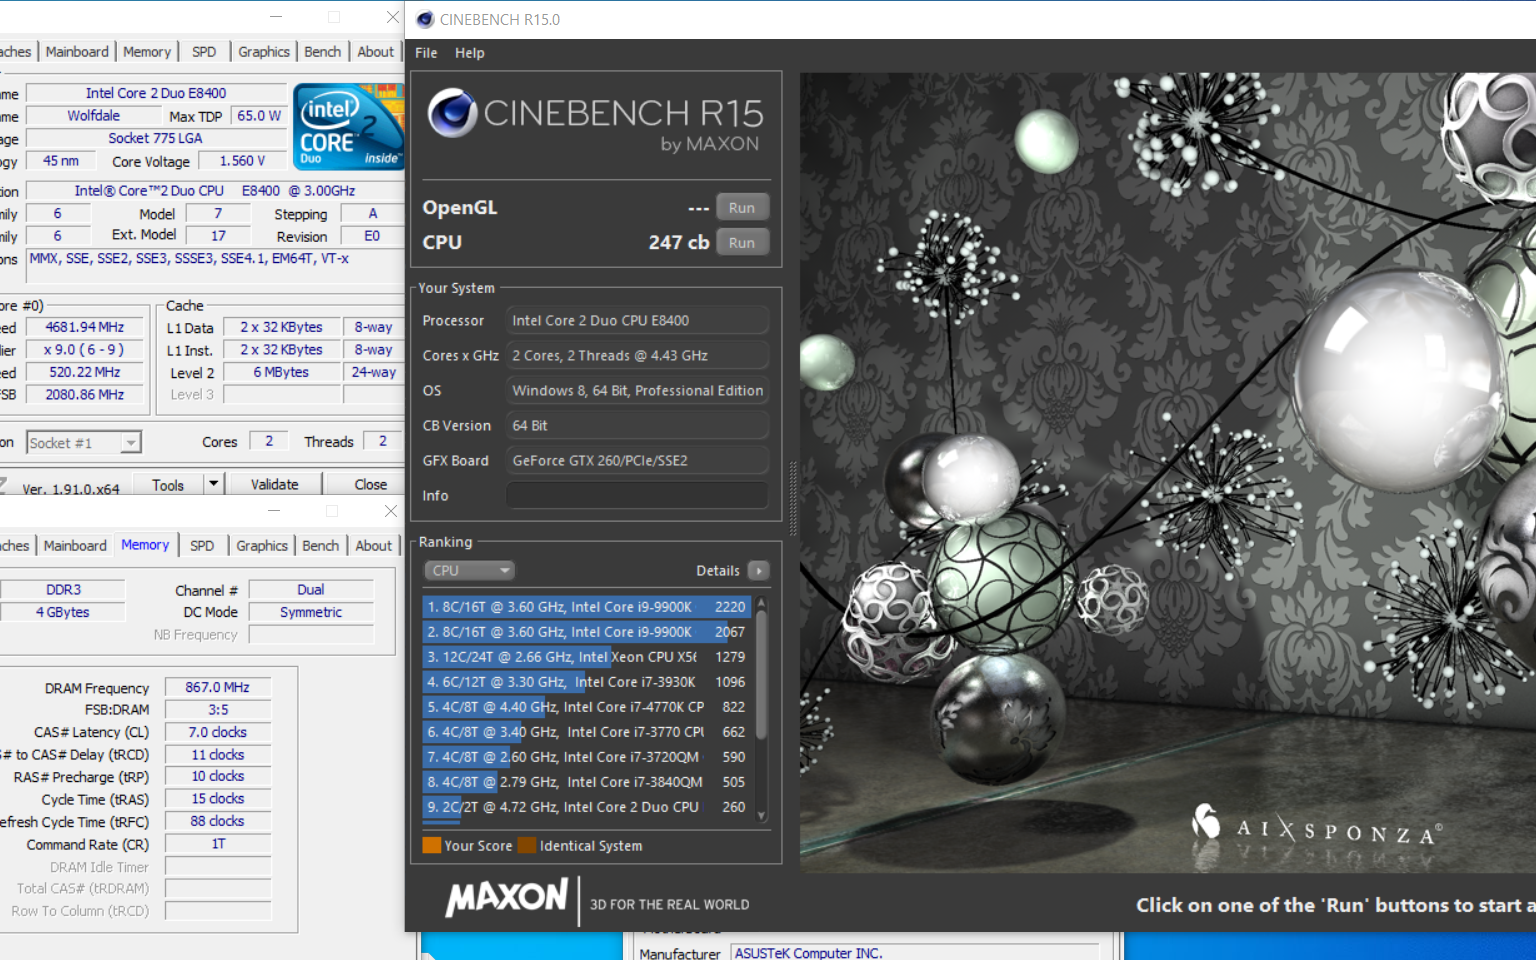
Task: Click the CAS# Latency 7.0 clocks value
Action: pos(217,733)
